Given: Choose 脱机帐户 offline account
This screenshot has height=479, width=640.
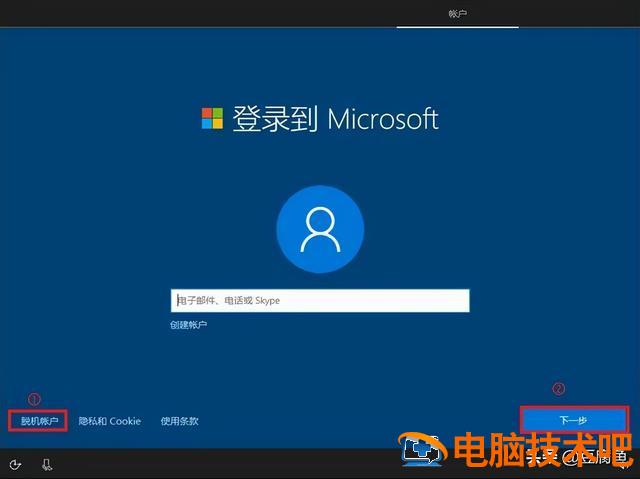Looking at the screenshot, I should (39, 421).
